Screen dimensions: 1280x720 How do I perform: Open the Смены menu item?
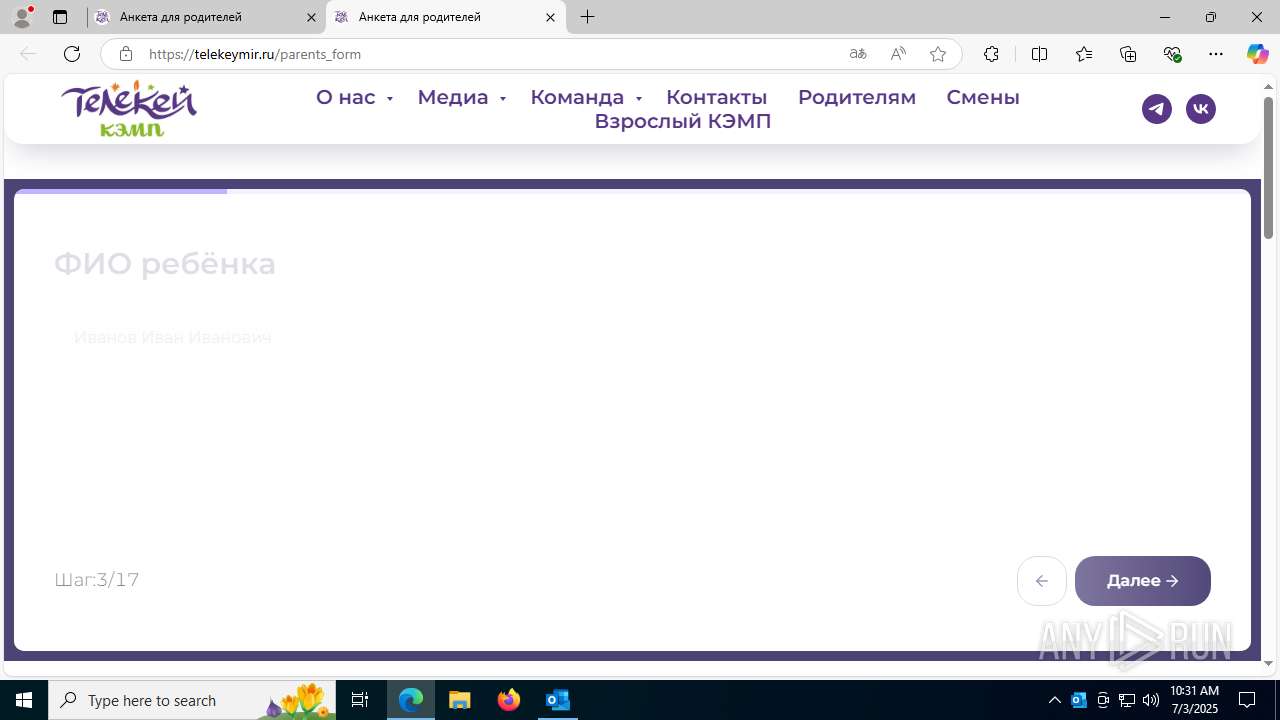click(x=983, y=97)
